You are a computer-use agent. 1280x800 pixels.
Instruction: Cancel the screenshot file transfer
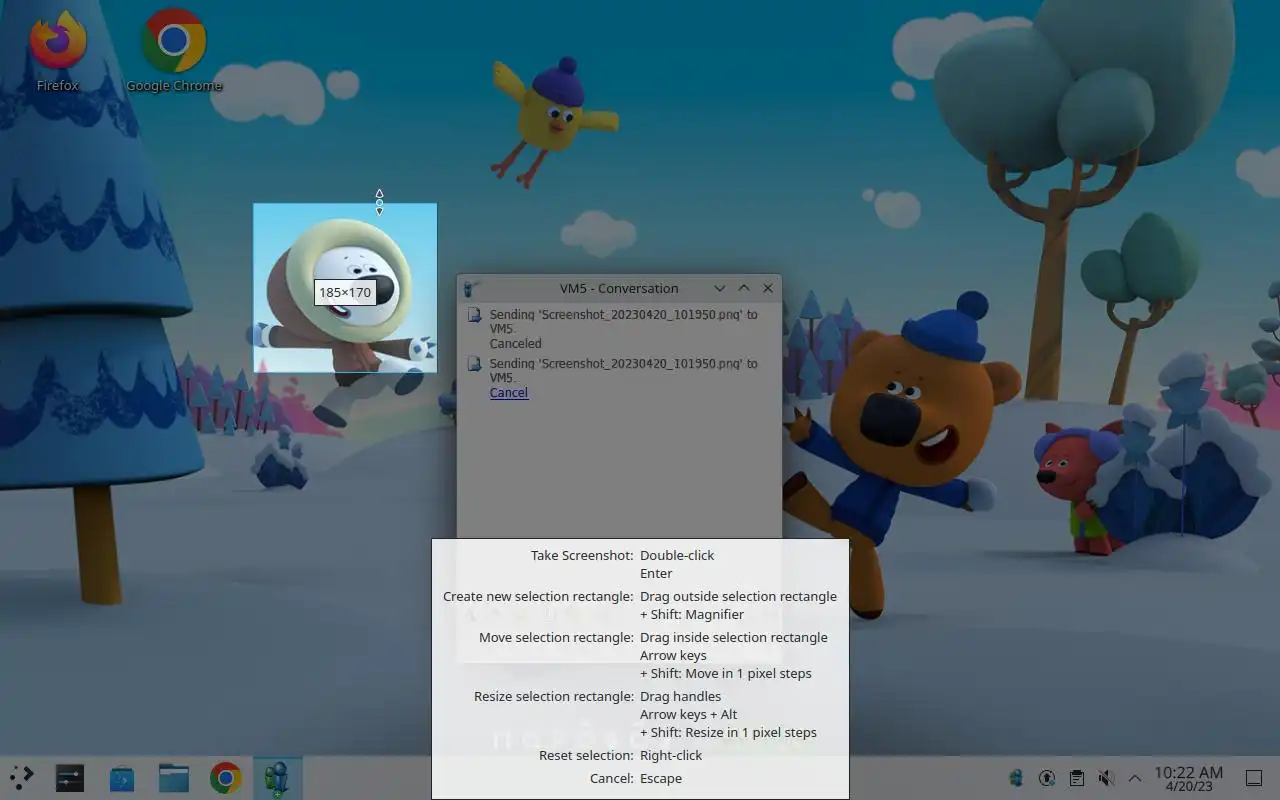[509, 393]
